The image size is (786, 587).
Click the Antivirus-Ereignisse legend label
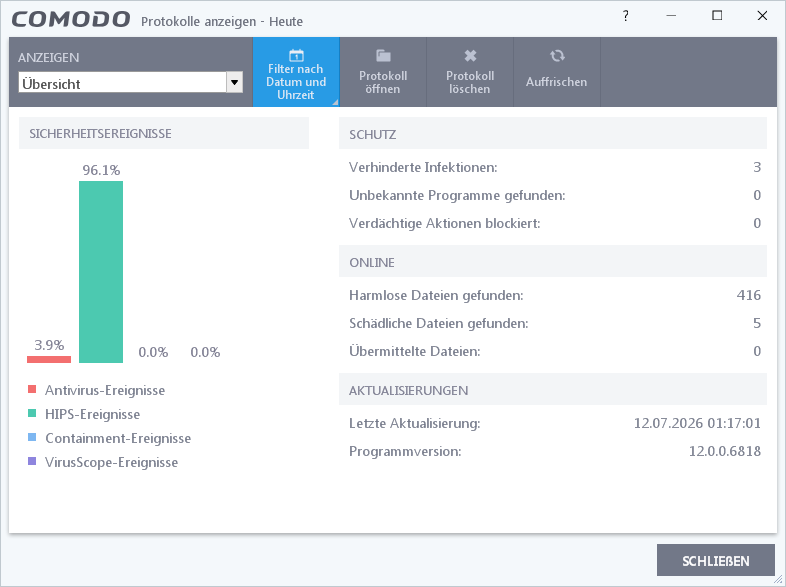[105, 390]
